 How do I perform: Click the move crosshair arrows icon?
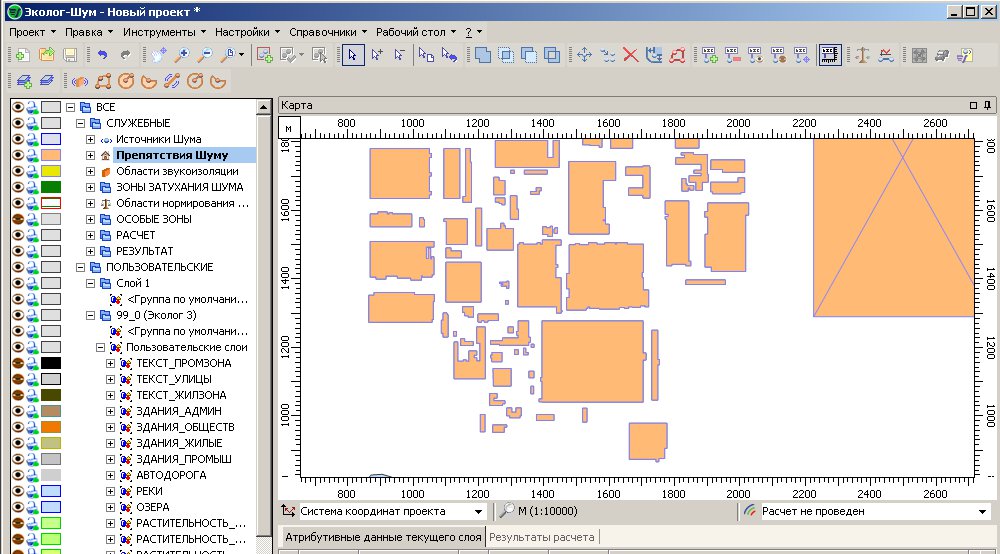coord(586,56)
